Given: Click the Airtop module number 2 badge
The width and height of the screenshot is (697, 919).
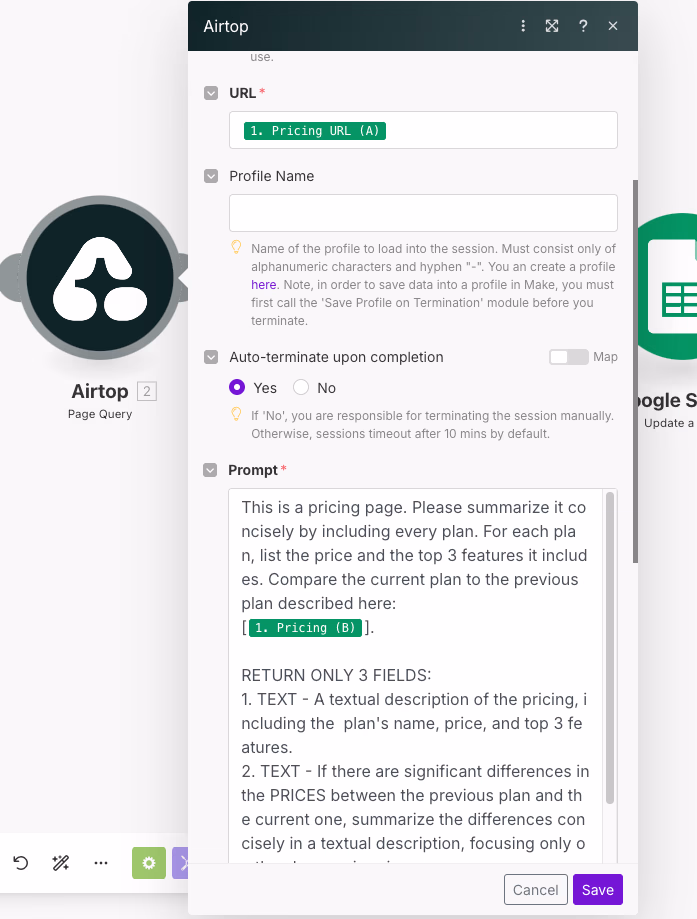Looking at the screenshot, I should (x=147, y=391).
